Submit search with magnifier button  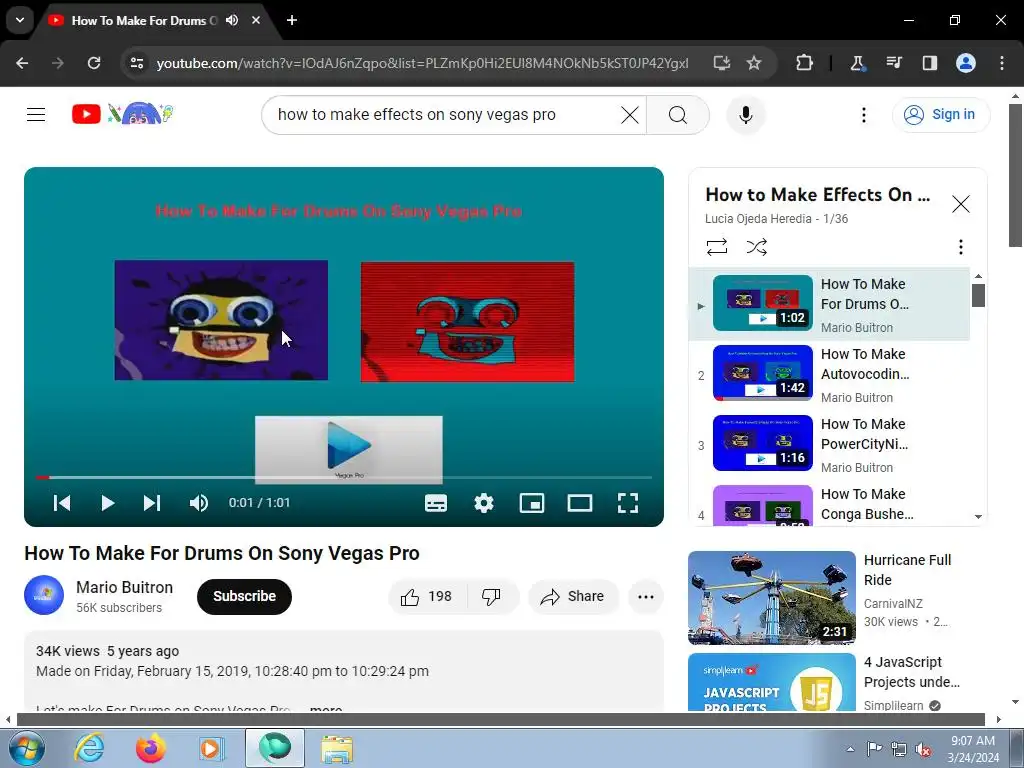[678, 115]
